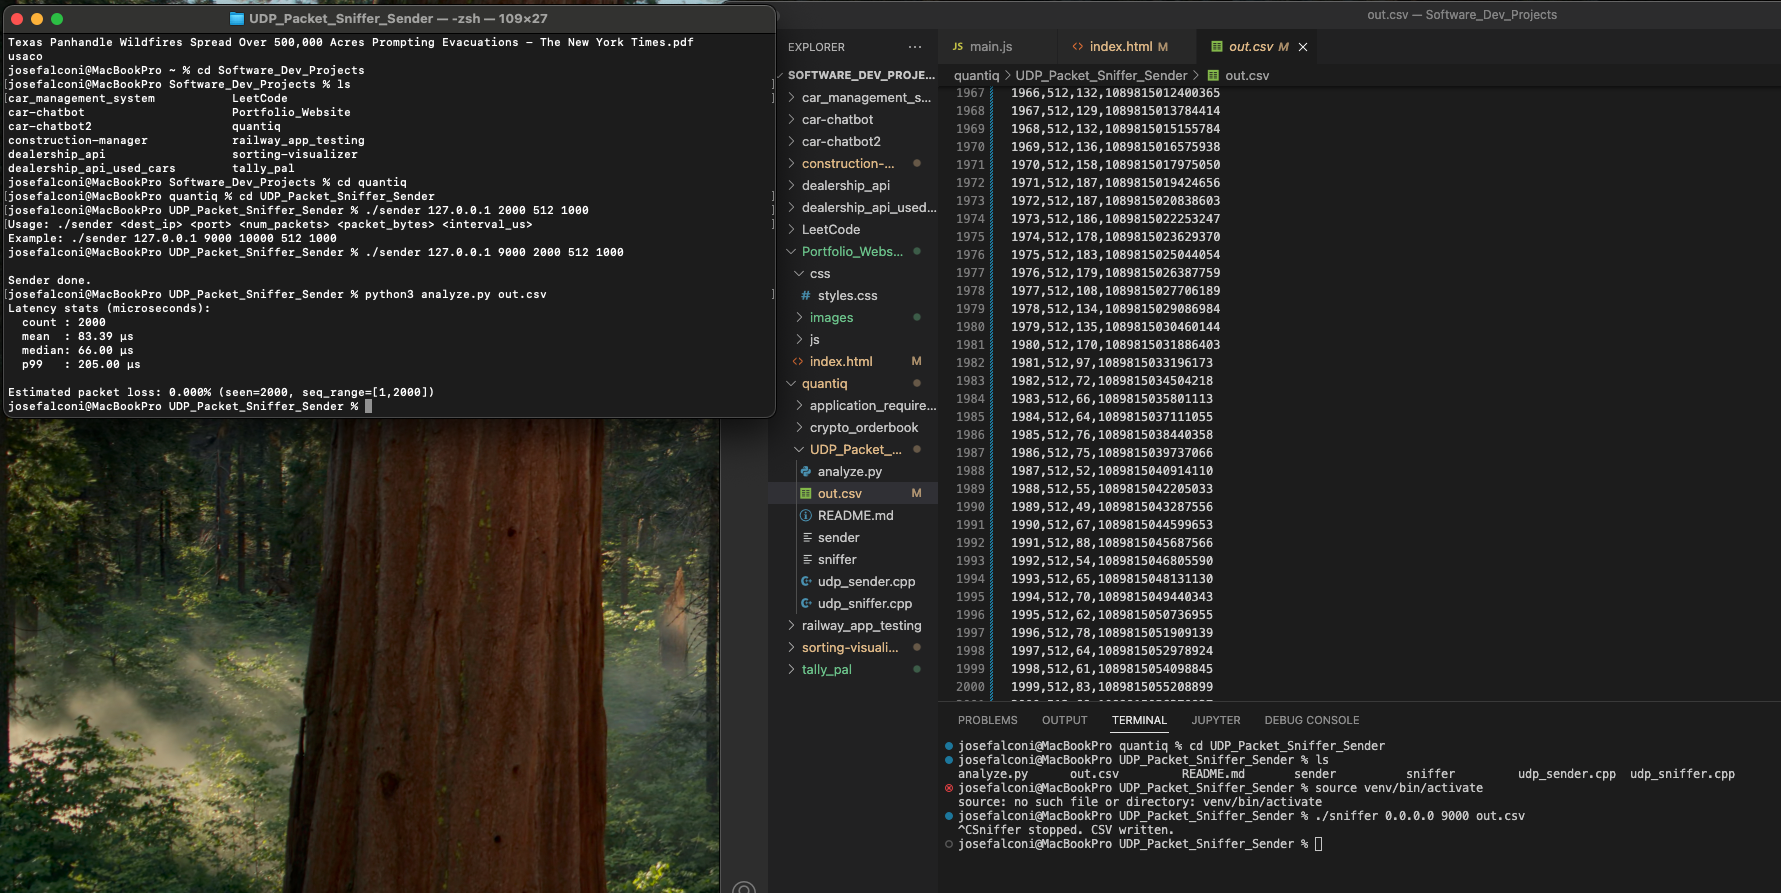The width and height of the screenshot is (1781, 893).
Task: Open the DEBUG CONSOLE panel tab
Action: (1311, 720)
